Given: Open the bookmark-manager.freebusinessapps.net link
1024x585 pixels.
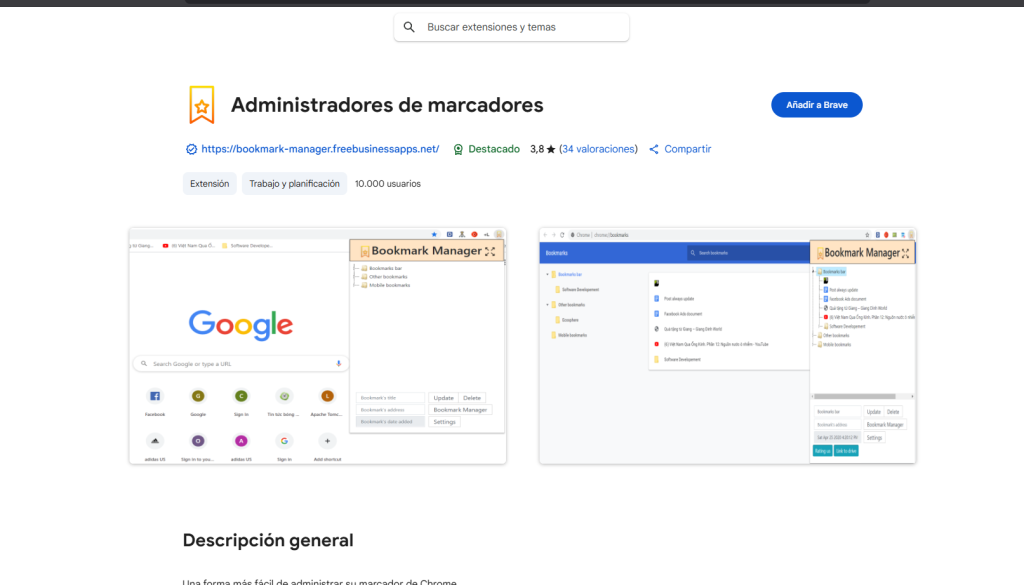Looking at the screenshot, I should click(x=320, y=149).
